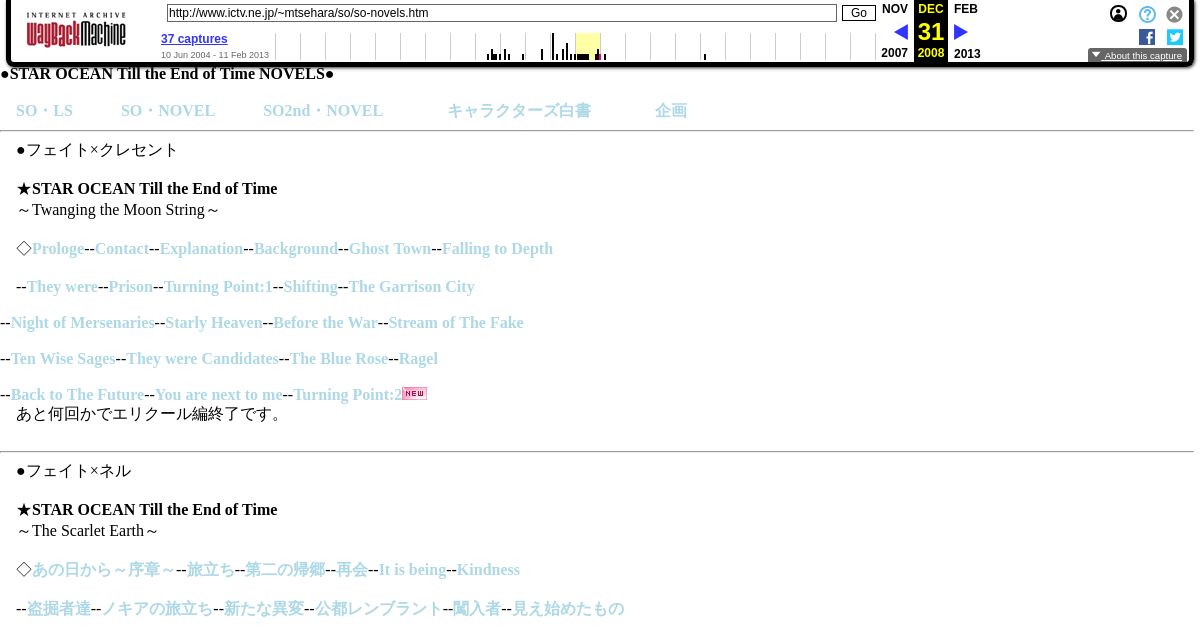Open the 37 captures link
Image resolution: width=1200 pixels, height=630 pixels.
click(x=194, y=39)
